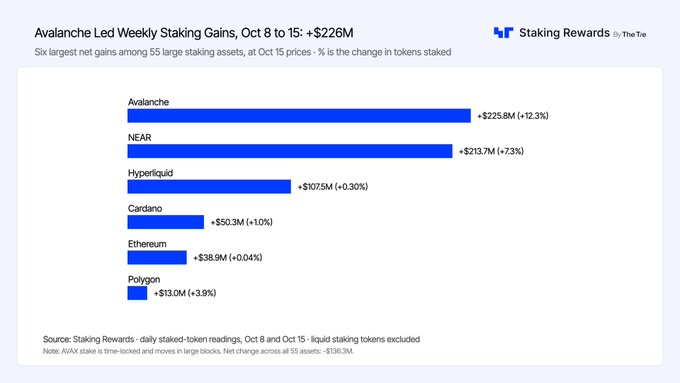Select the Avalanche blue bar
680x383 pixels.
(x=299, y=116)
